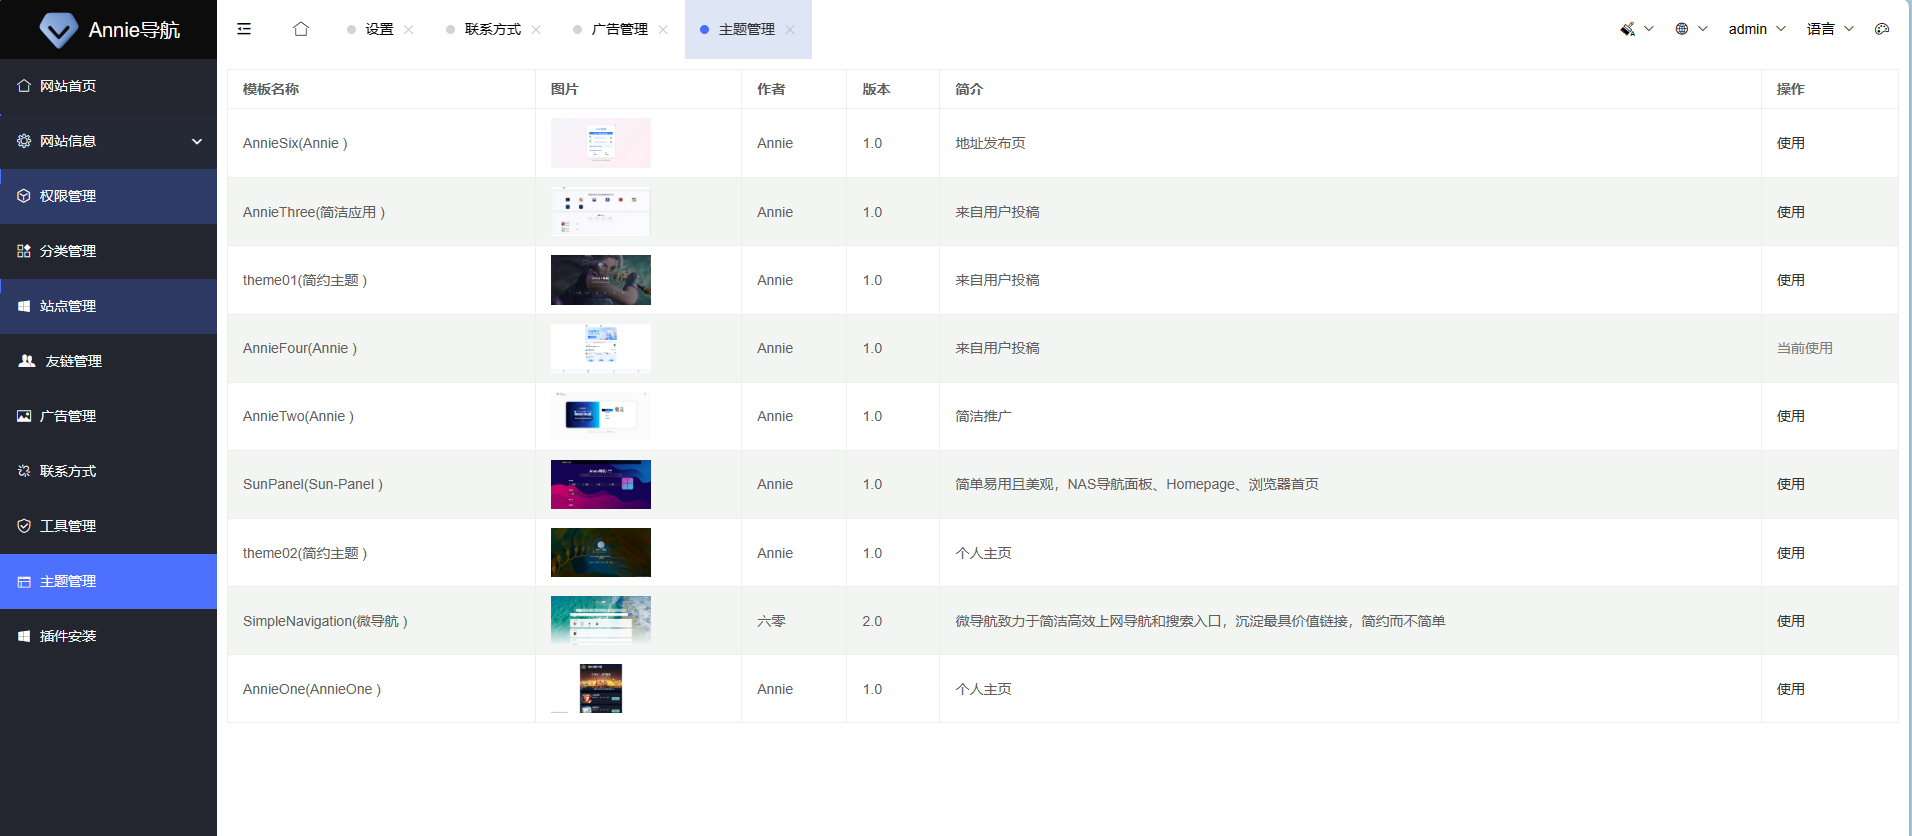Click the globe icon in header
This screenshot has width=1912, height=836.
(x=1682, y=29)
